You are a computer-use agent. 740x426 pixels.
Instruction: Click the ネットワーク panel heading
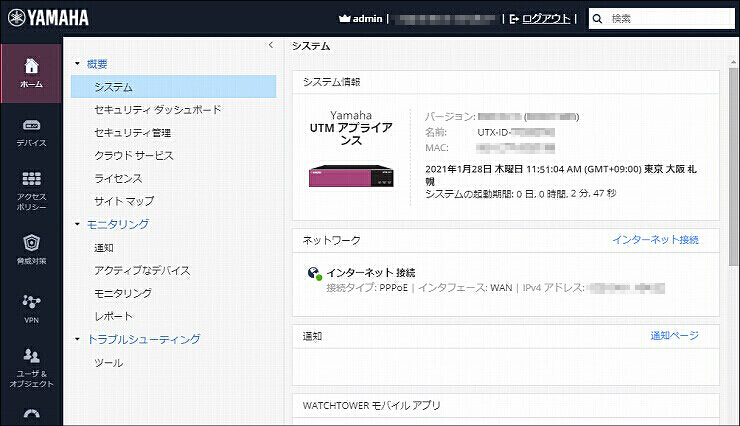[x=331, y=241]
